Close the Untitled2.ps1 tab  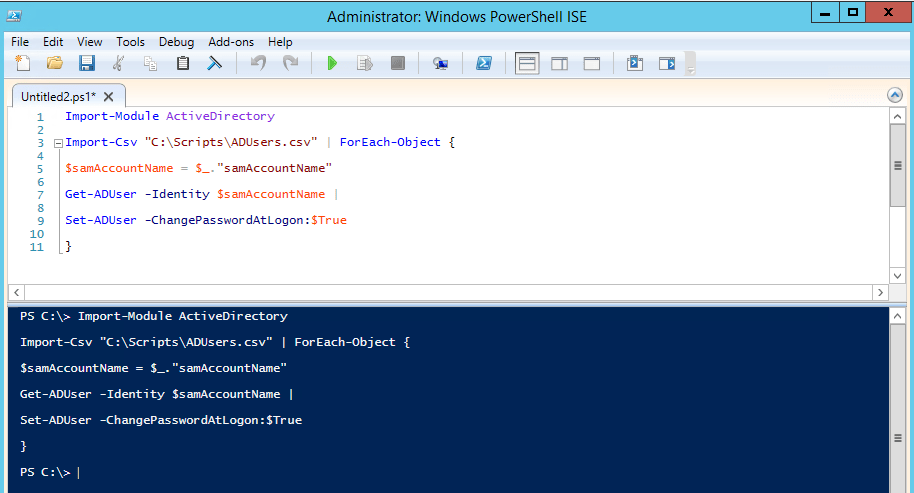tap(108, 97)
